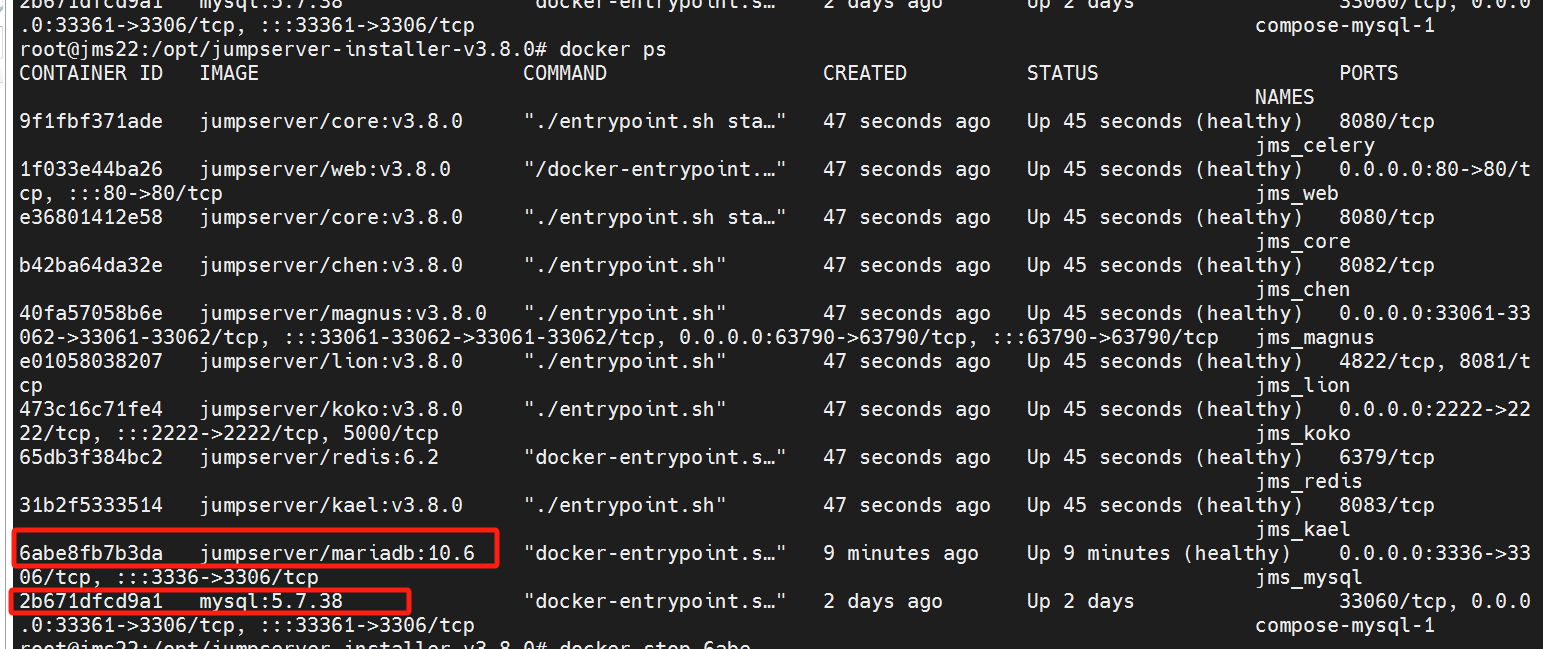This screenshot has height=649, width=1543.
Task: Click container ID e36801412e58
Action: pyautogui.click(x=90, y=217)
